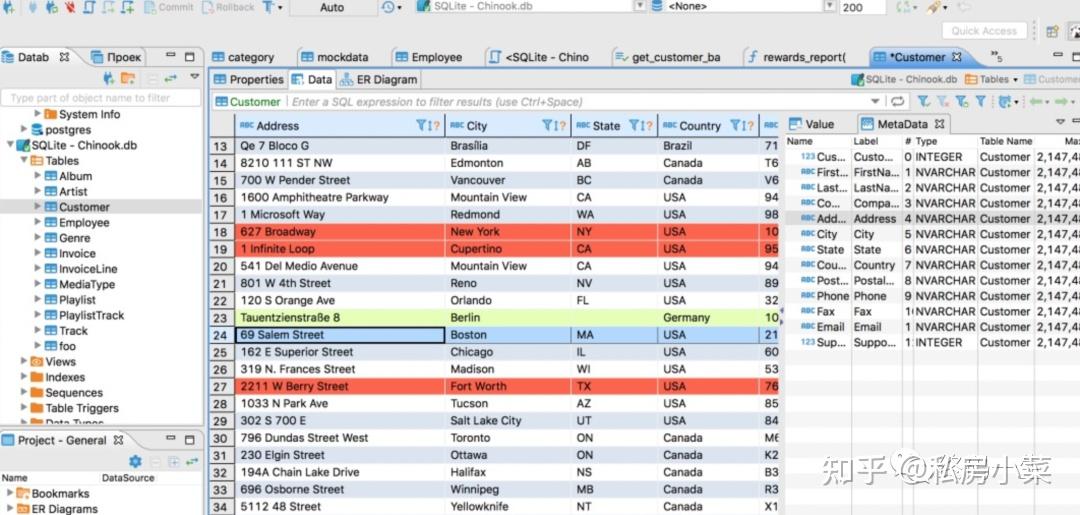Image resolution: width=1080 pixels, height=515 pixels.
Task: Click the green back navigation arrow
Action: (x=1035, y=101)
